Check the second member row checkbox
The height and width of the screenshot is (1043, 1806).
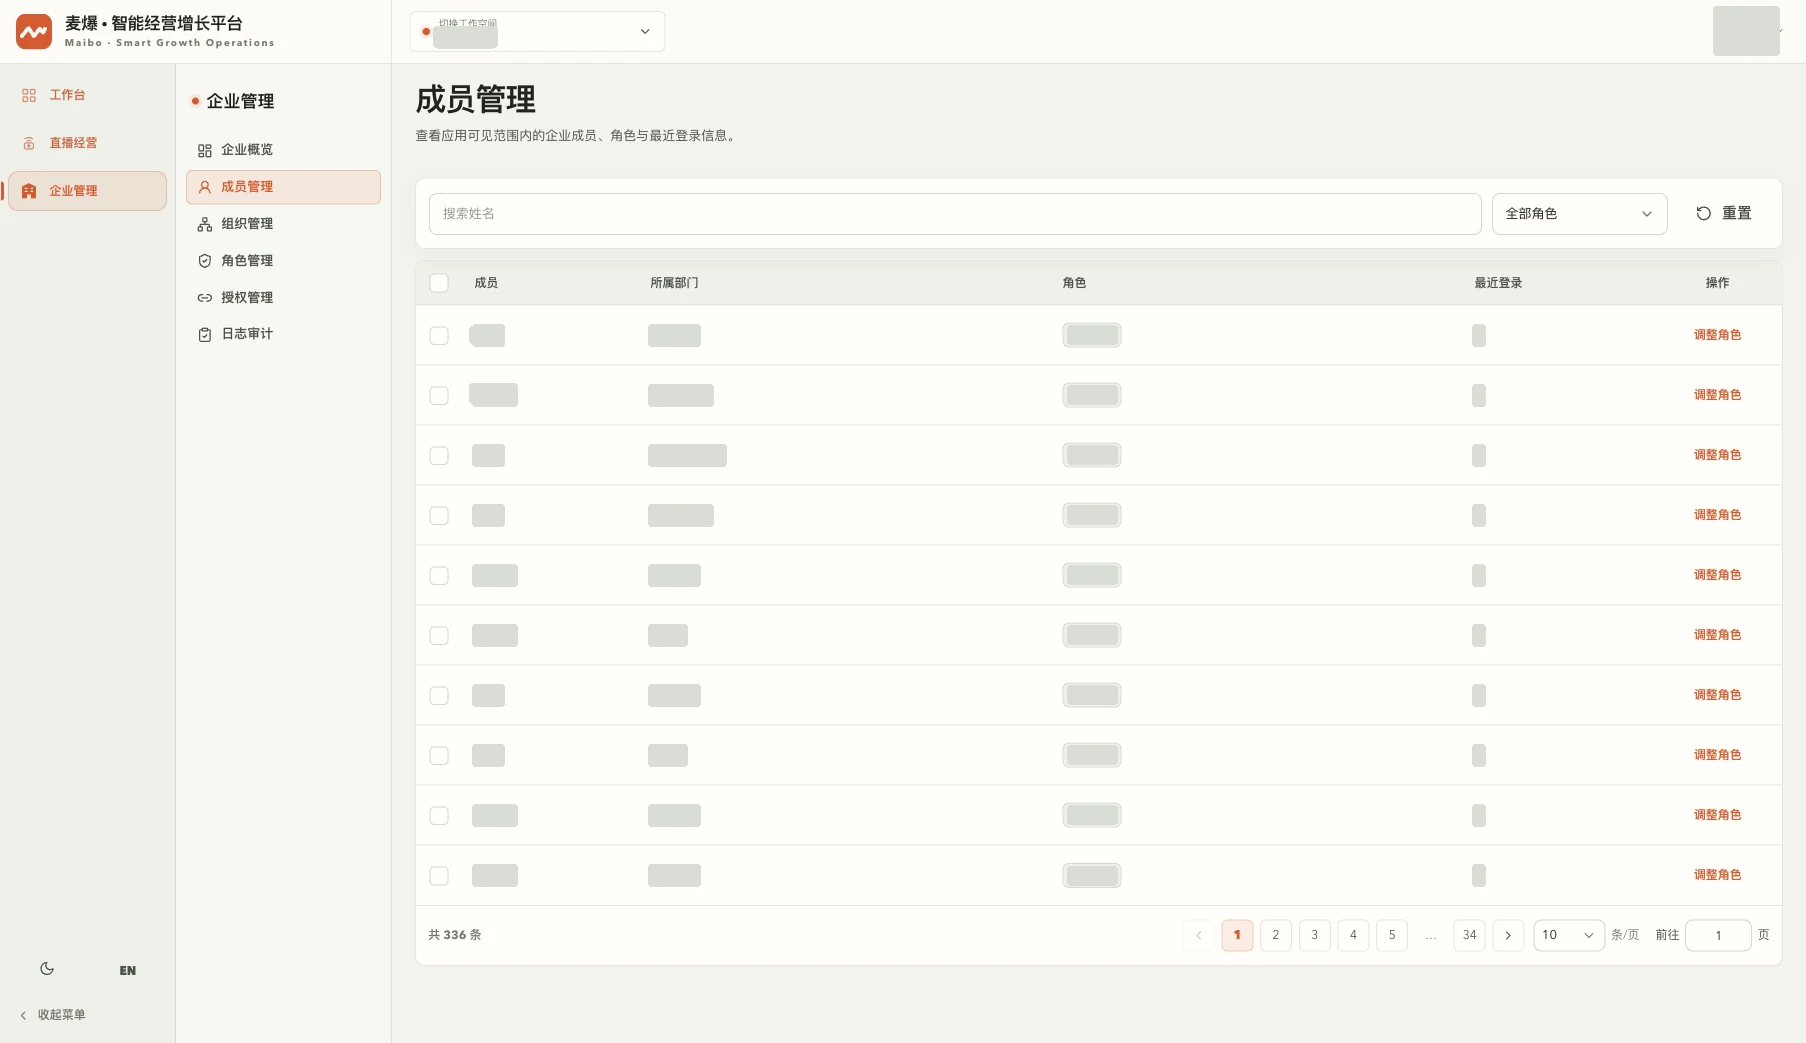(x=439, y=396)
